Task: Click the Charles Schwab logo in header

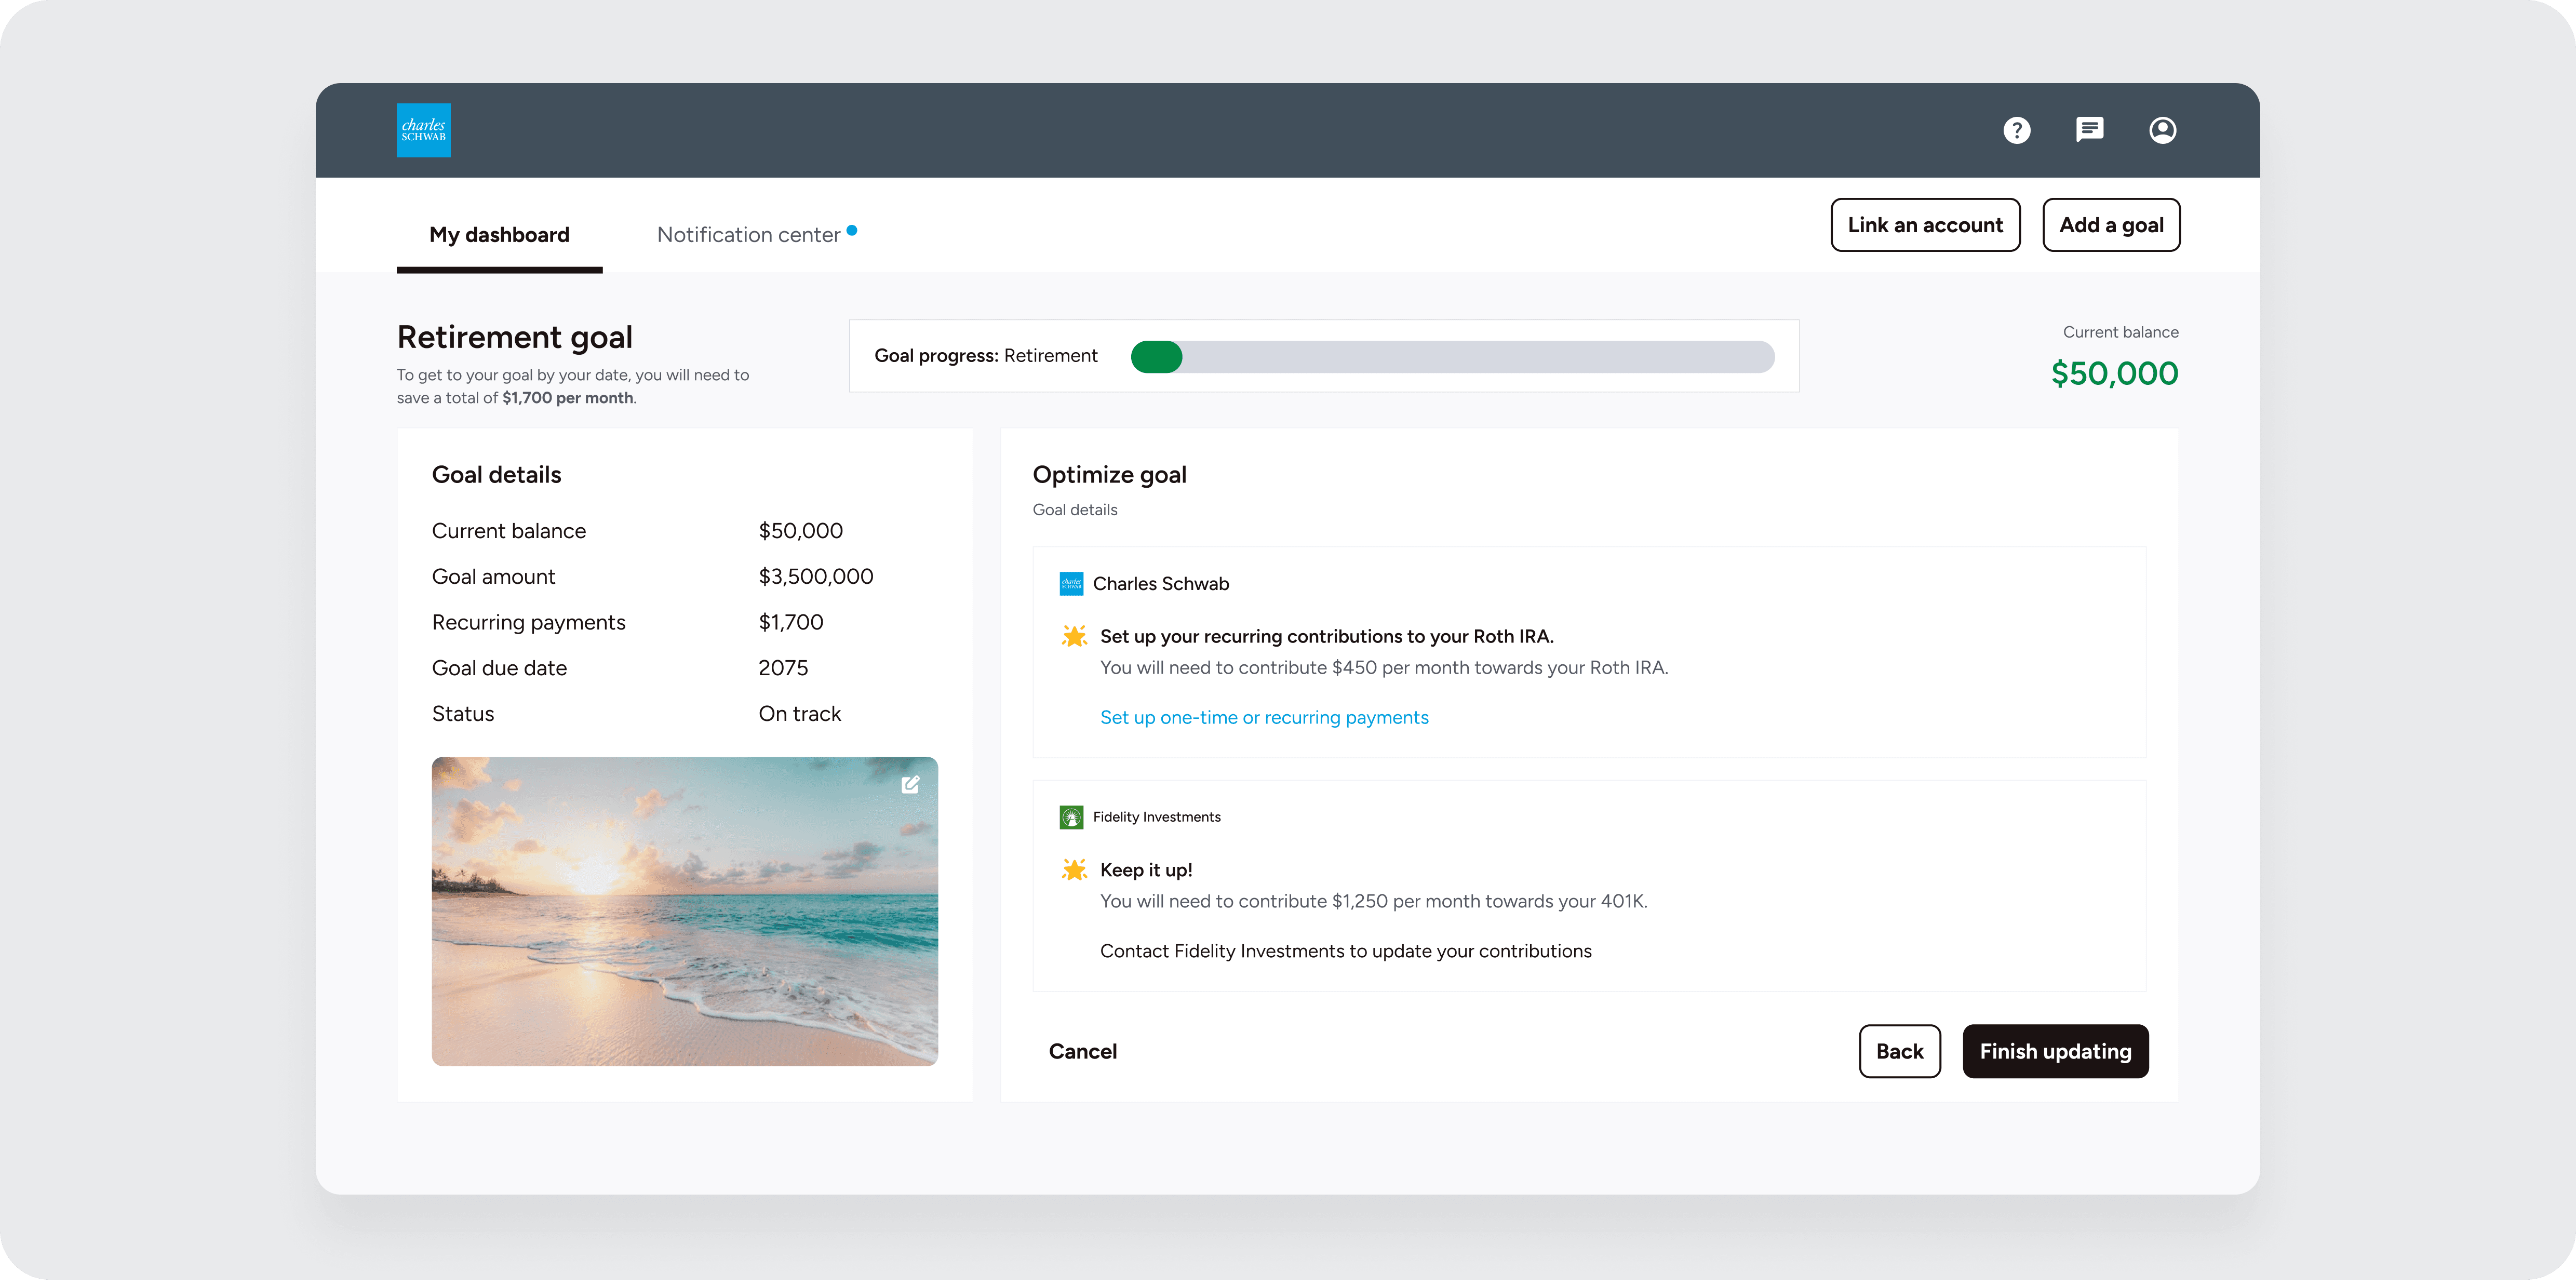Action: click(423, 130)
